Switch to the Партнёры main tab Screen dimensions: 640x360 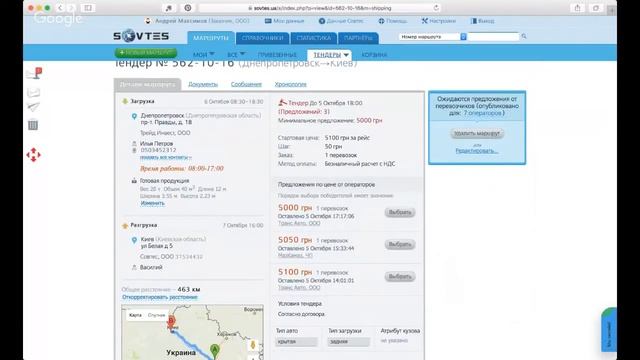tap(358, 38)
